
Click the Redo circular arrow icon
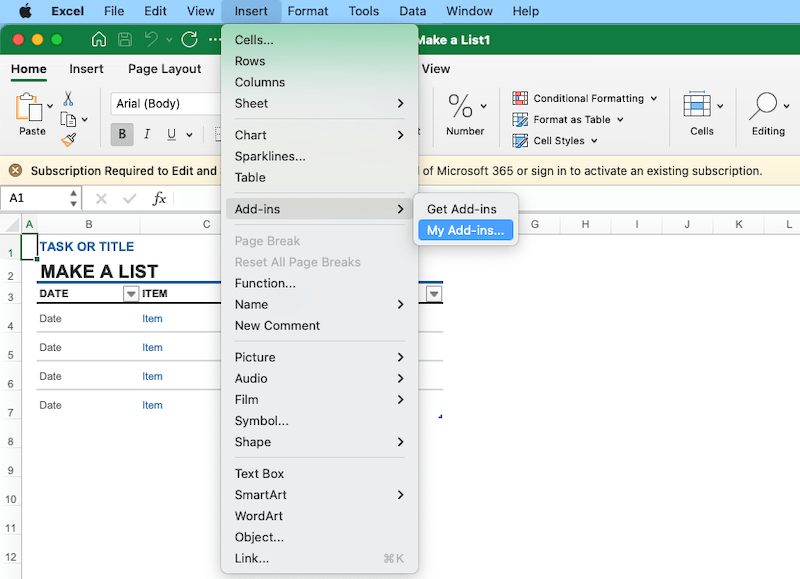coord(189,39)
